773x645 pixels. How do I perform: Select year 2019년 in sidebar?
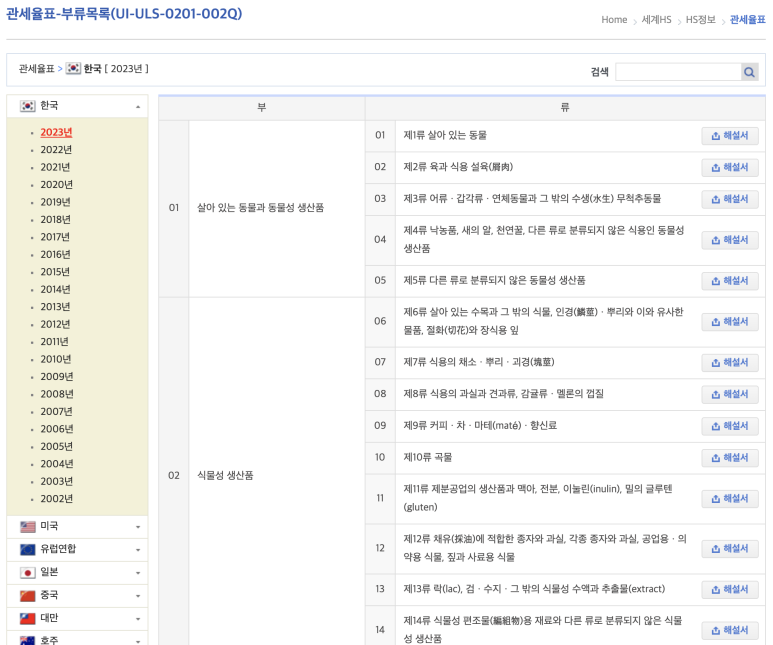[x=56, y=202]
